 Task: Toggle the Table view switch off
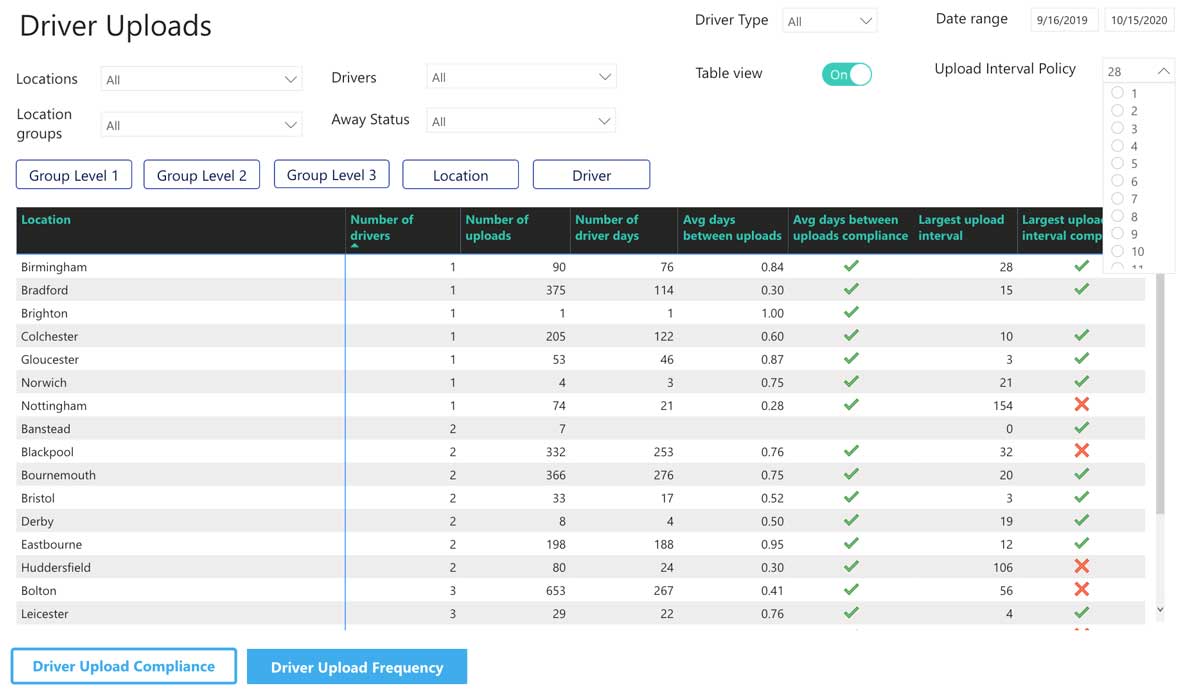[847, 74]
